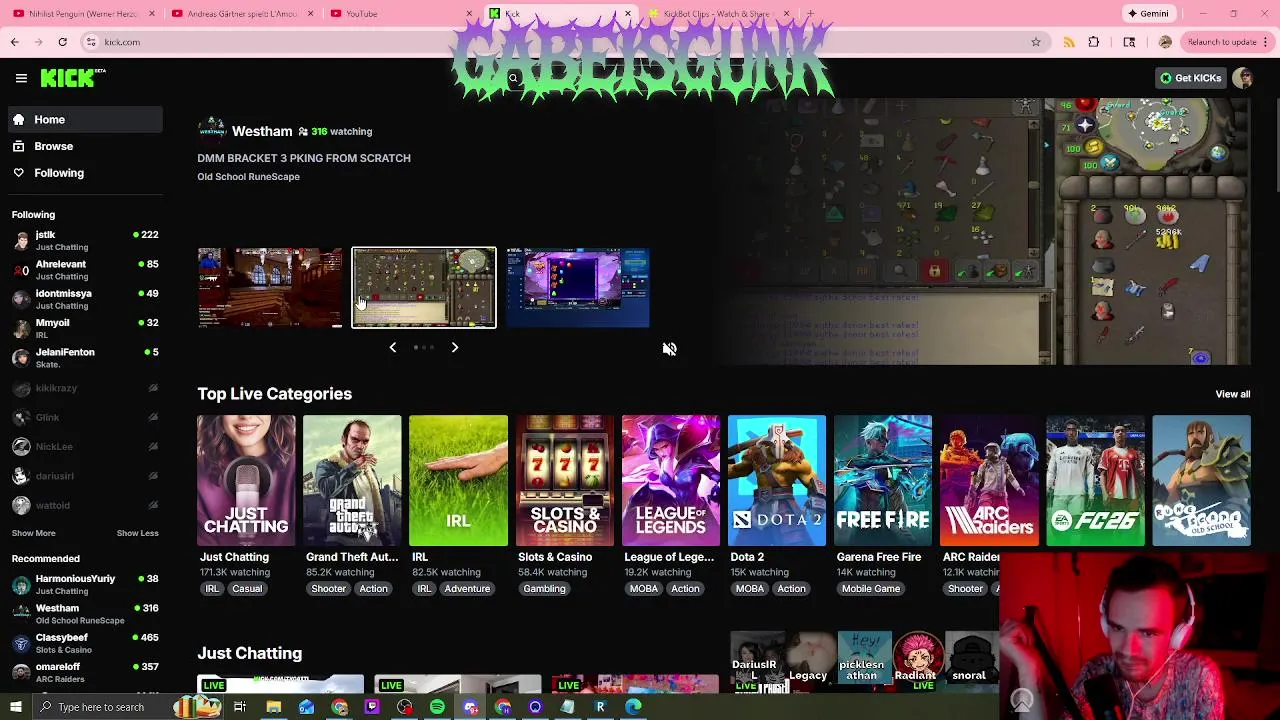
Task: Open the Chrome extensions puzzle icon
Action: (x=1094, y=42)
